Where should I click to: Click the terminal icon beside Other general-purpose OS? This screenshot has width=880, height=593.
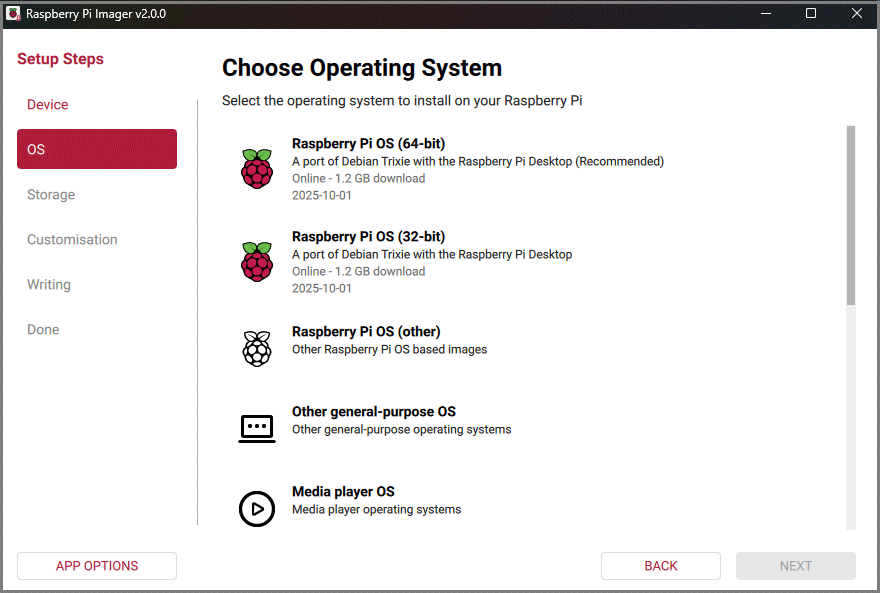click(257, 428)
